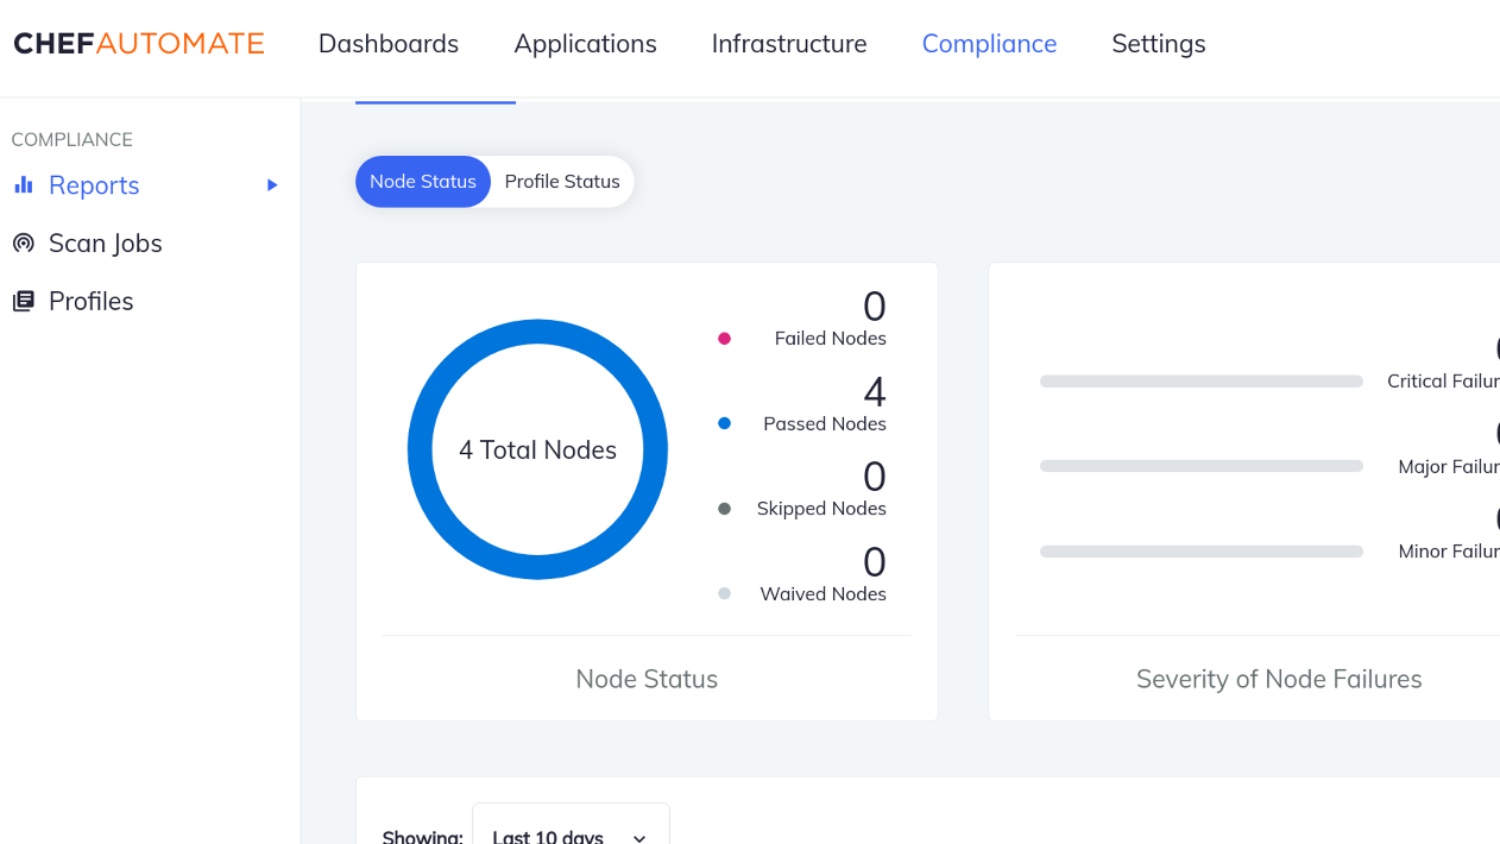This screenshot has height=844, width=1500.
Task: Open the Dashboards page
Action: point(388,43)
